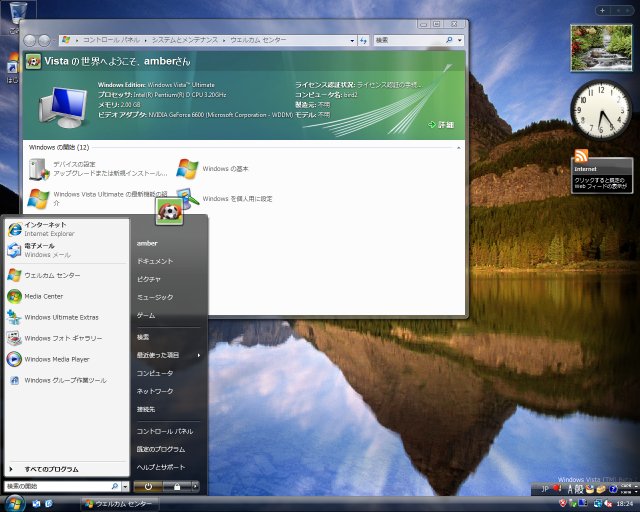The image size is (640, 512).
Task: Click the JP language indicator
Action: [x=545, y=489]
